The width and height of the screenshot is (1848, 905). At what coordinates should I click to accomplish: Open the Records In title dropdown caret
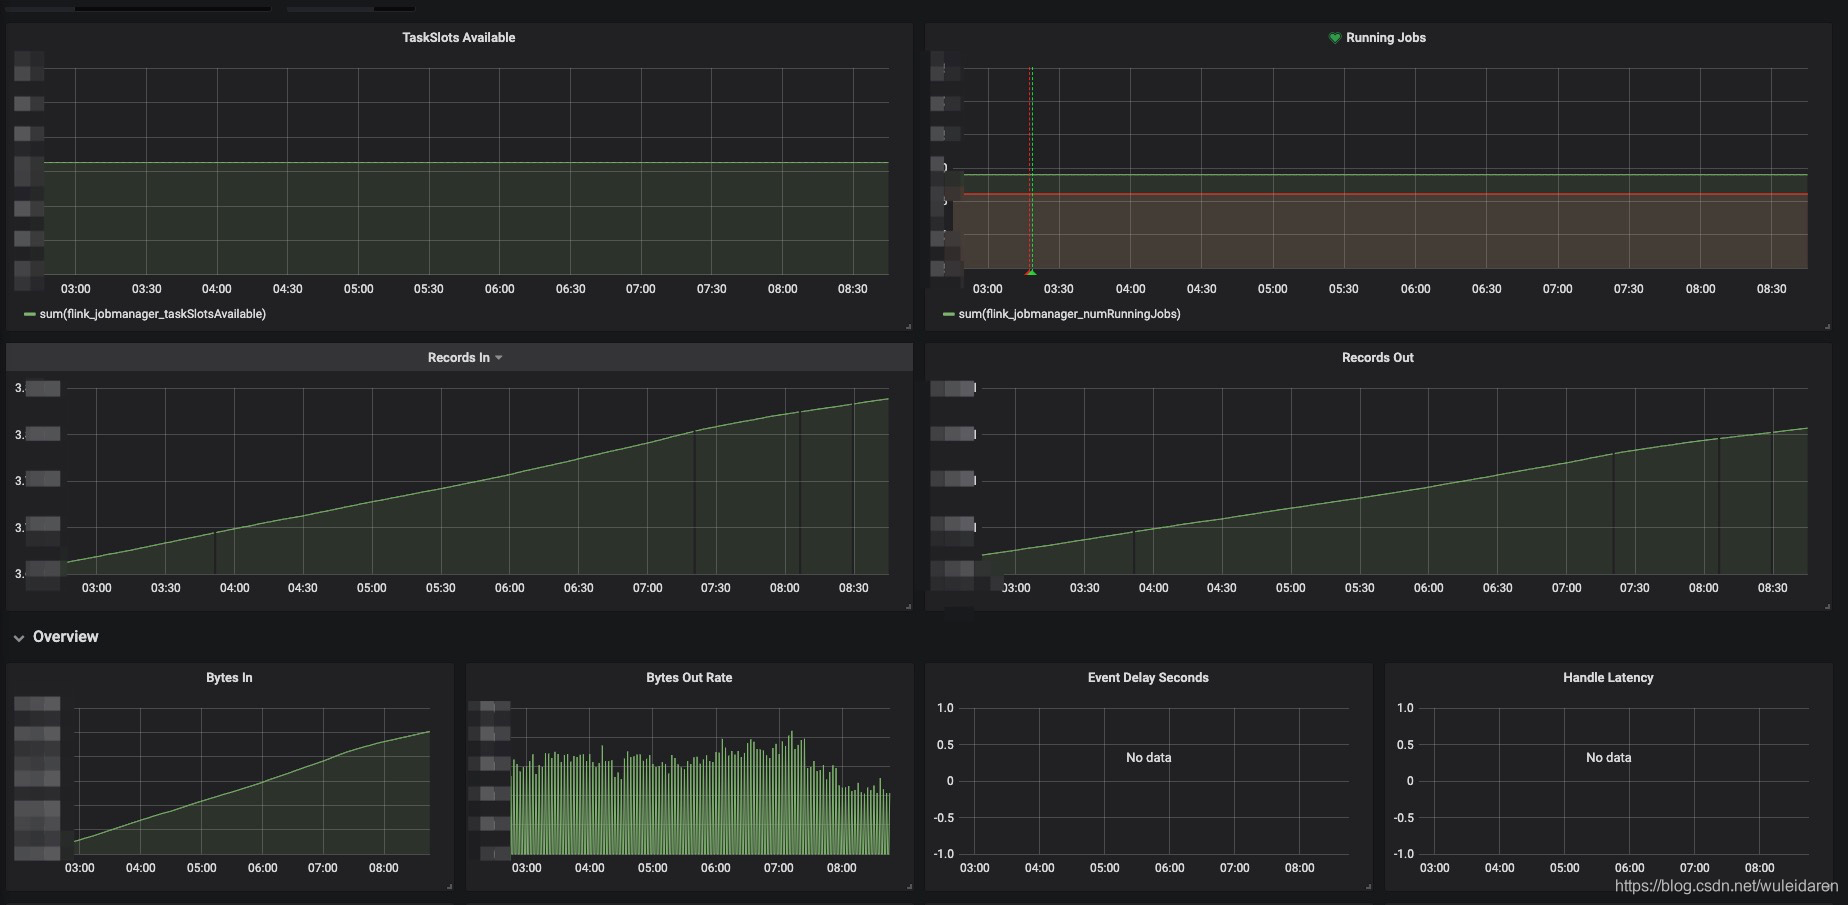(x=499, y=358)
